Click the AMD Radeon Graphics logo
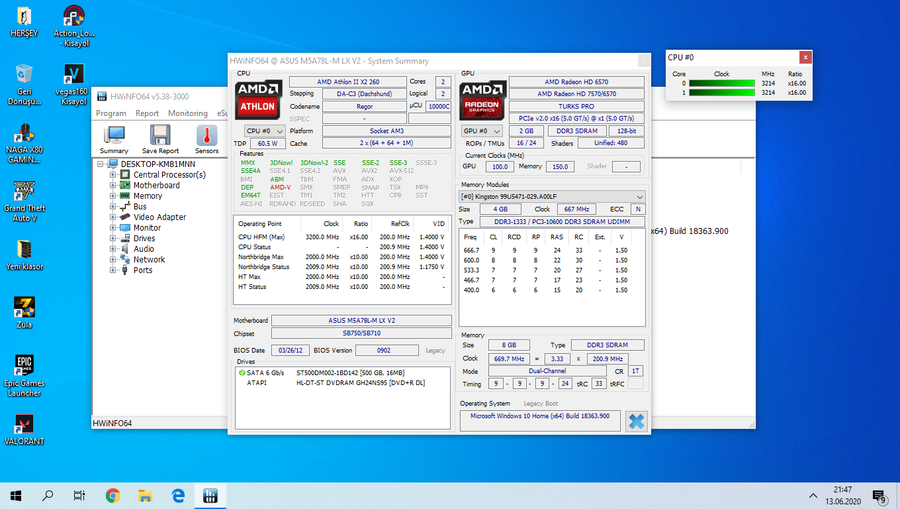 tap(483, 100)
